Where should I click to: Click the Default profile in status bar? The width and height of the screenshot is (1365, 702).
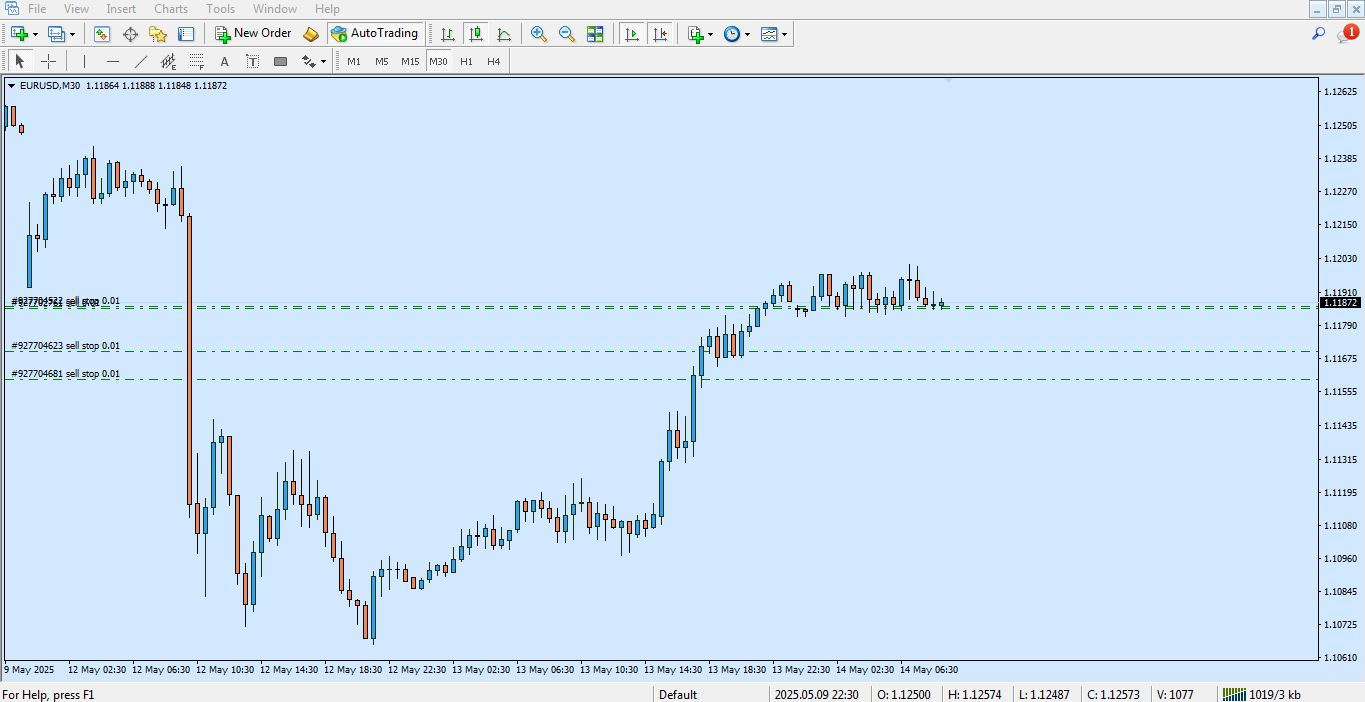coord(678,694)
